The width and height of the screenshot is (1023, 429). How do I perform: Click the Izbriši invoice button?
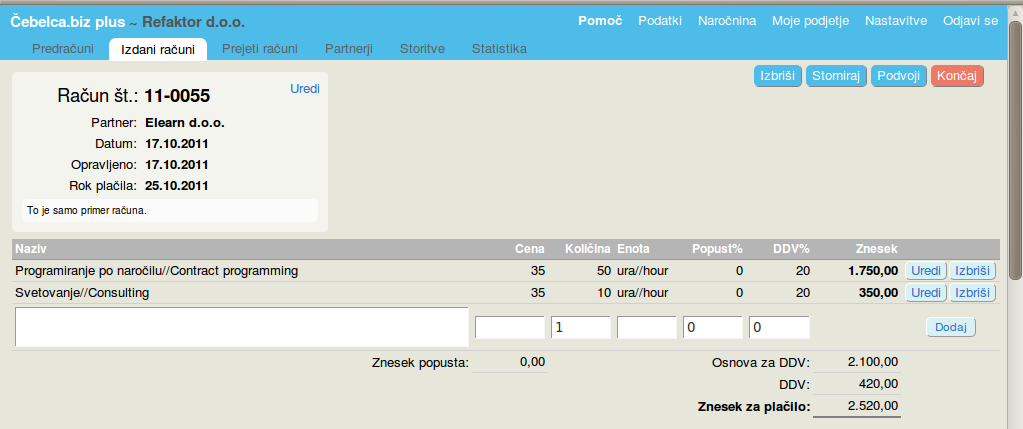[x=777, y=77]
